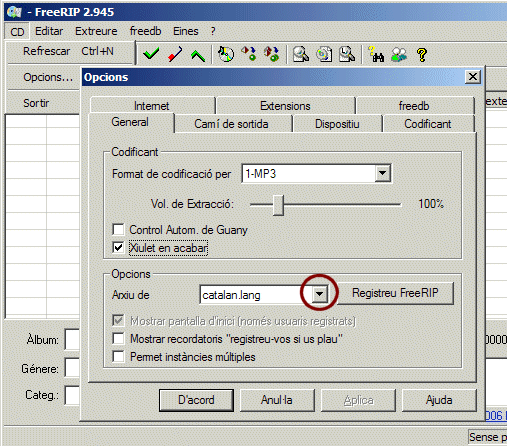
Task: Open the Eines menu
Action: click(186, 31)
